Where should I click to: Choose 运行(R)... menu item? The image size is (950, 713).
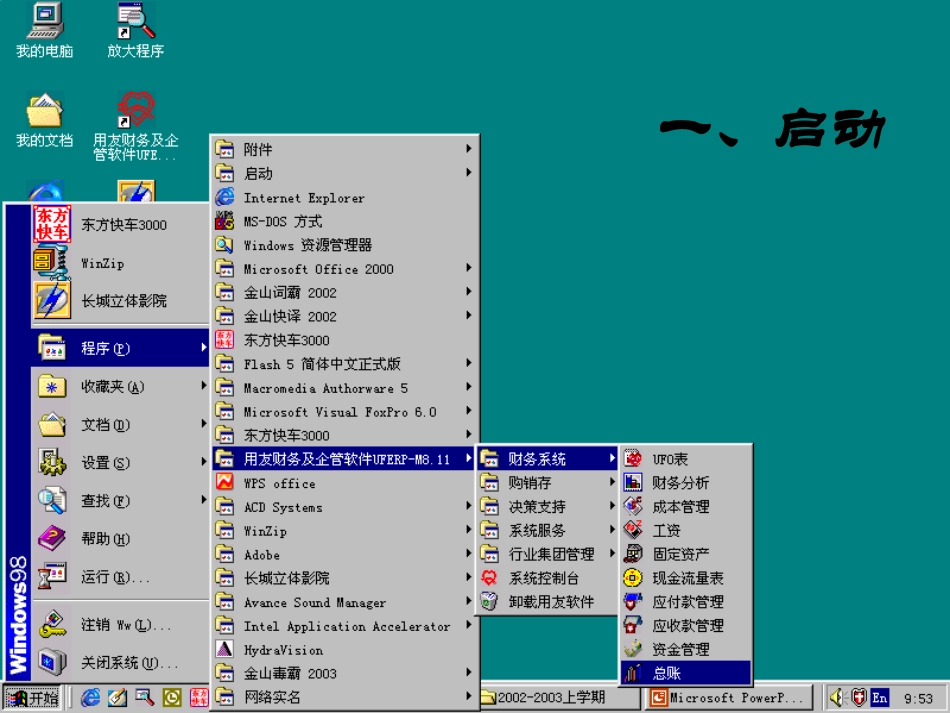pos(120,577)
